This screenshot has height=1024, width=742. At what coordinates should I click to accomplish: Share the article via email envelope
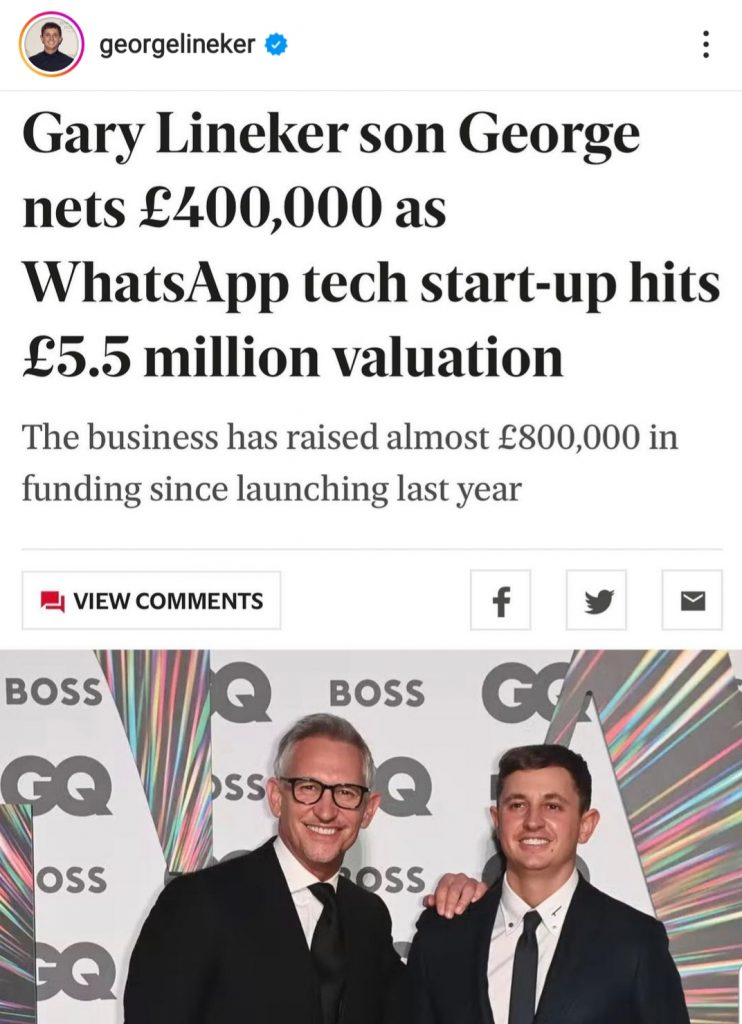692,600
